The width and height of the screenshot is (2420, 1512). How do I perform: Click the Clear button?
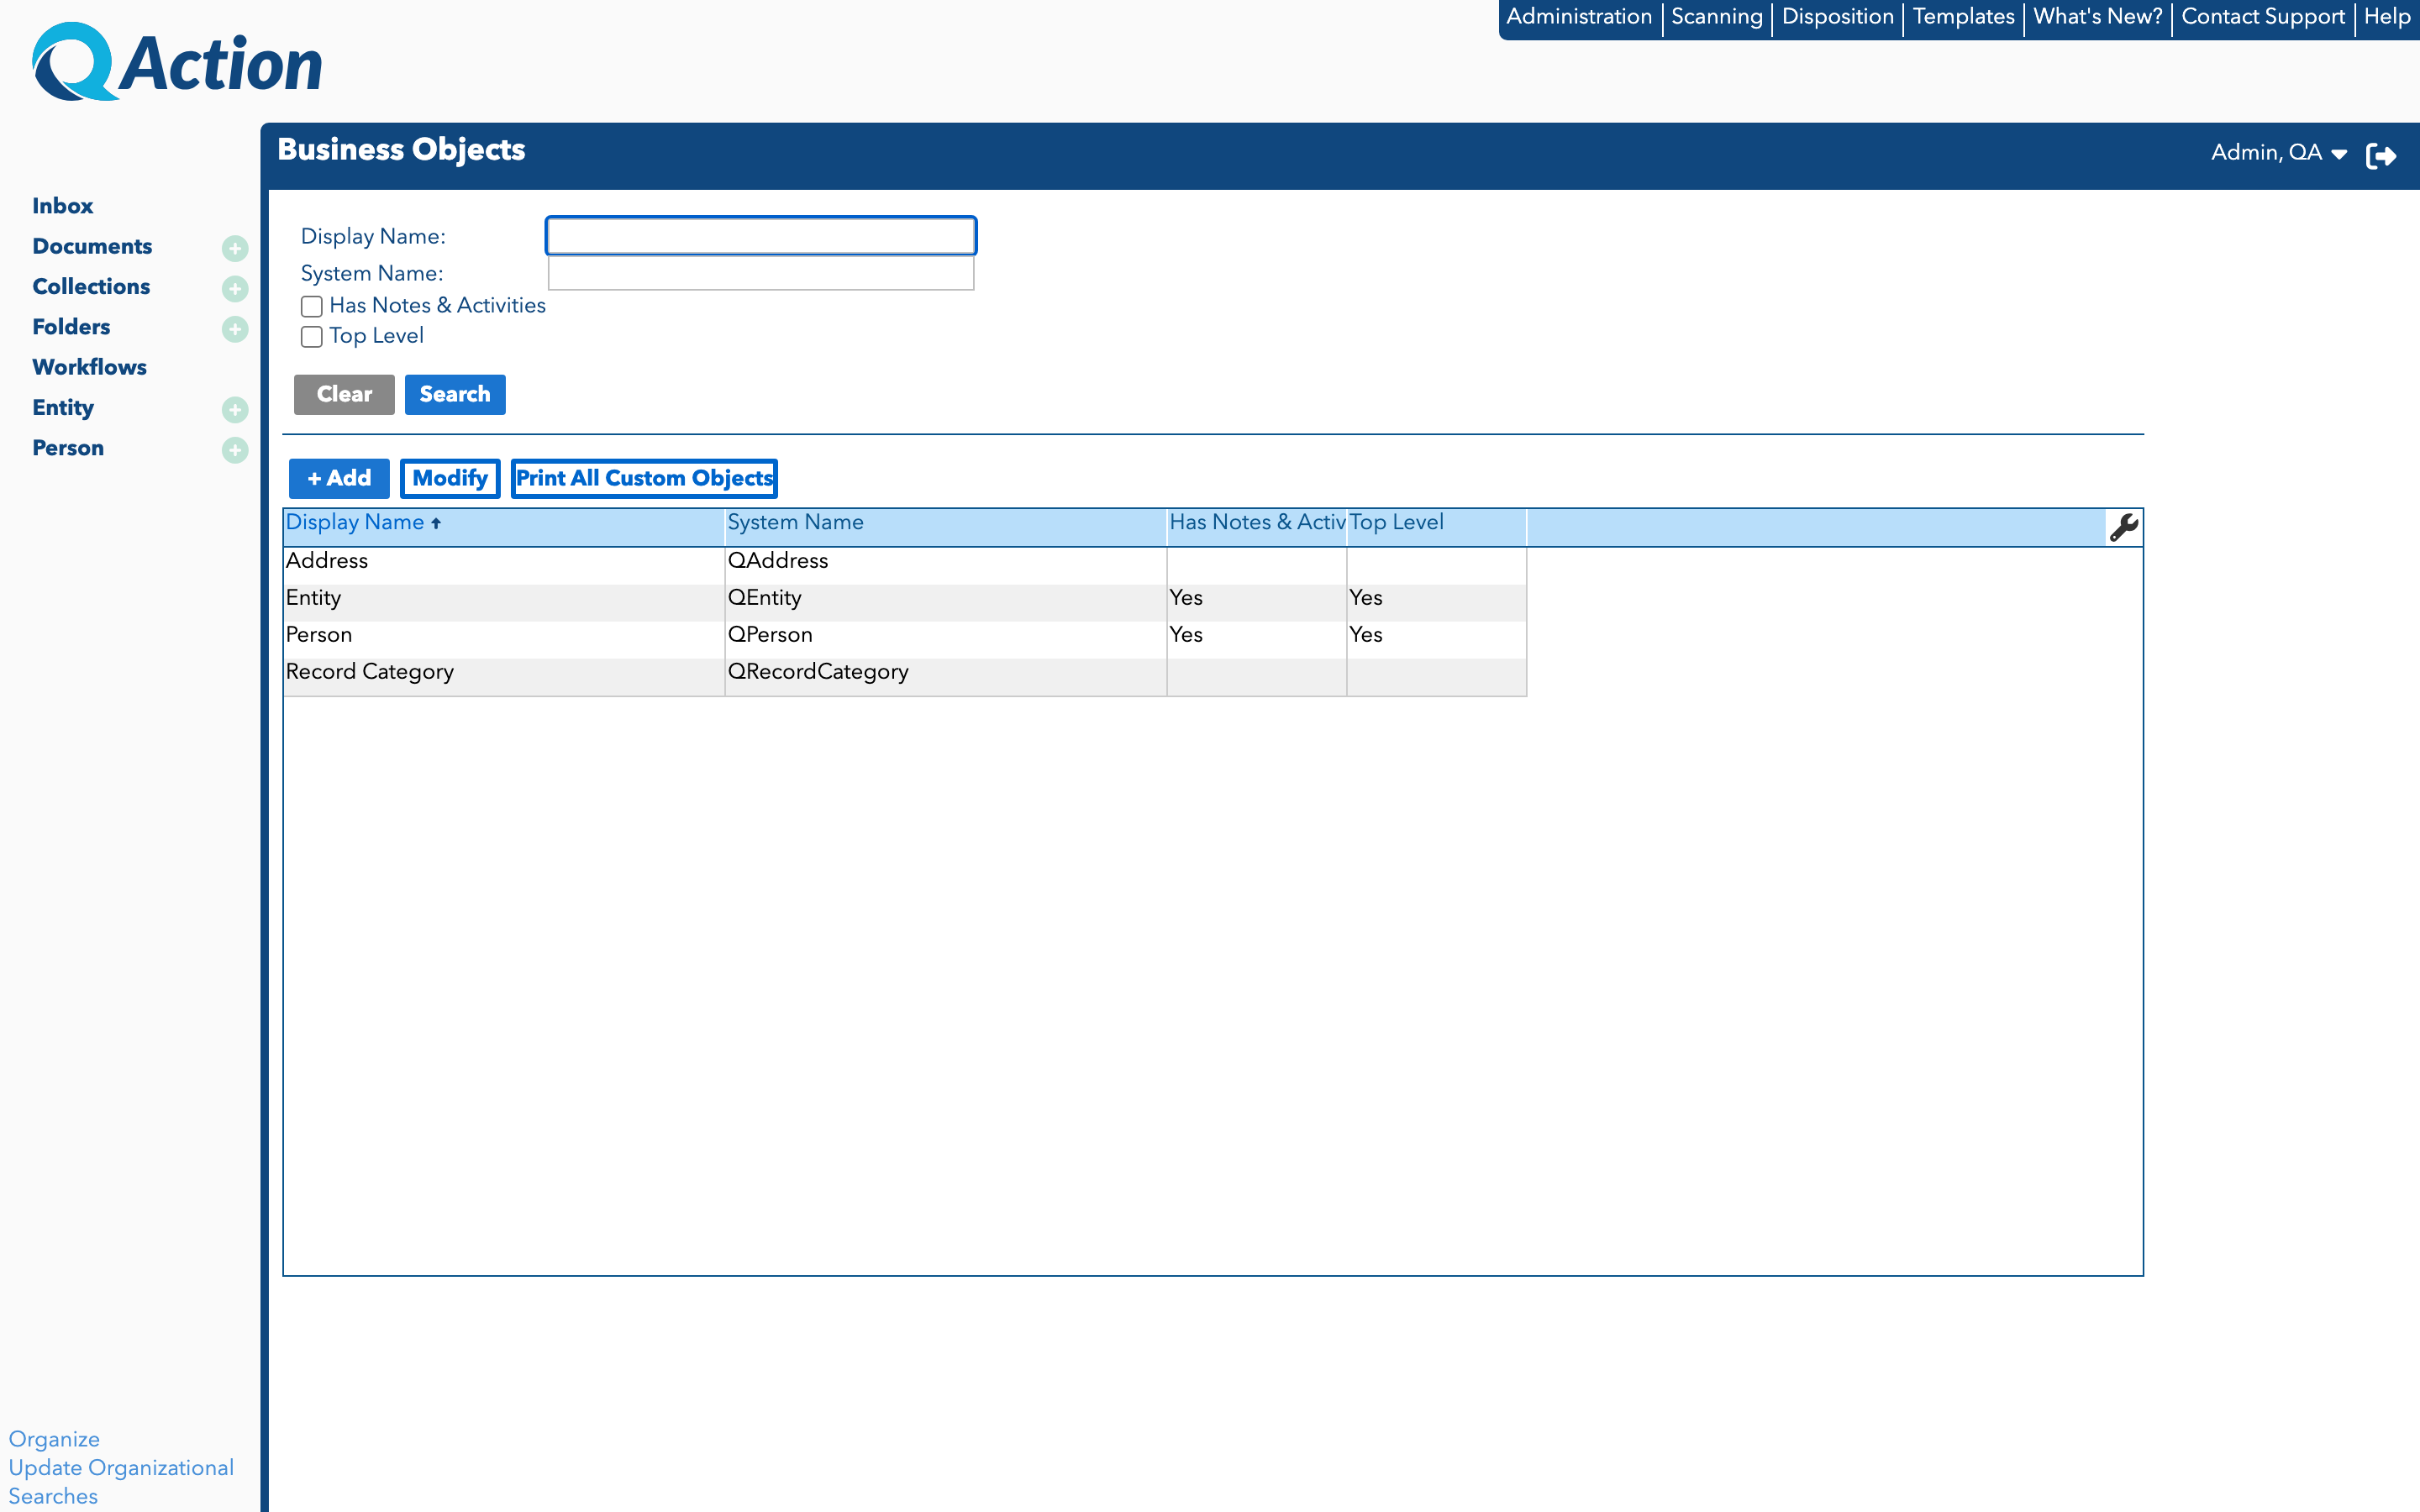coord(344,394)
